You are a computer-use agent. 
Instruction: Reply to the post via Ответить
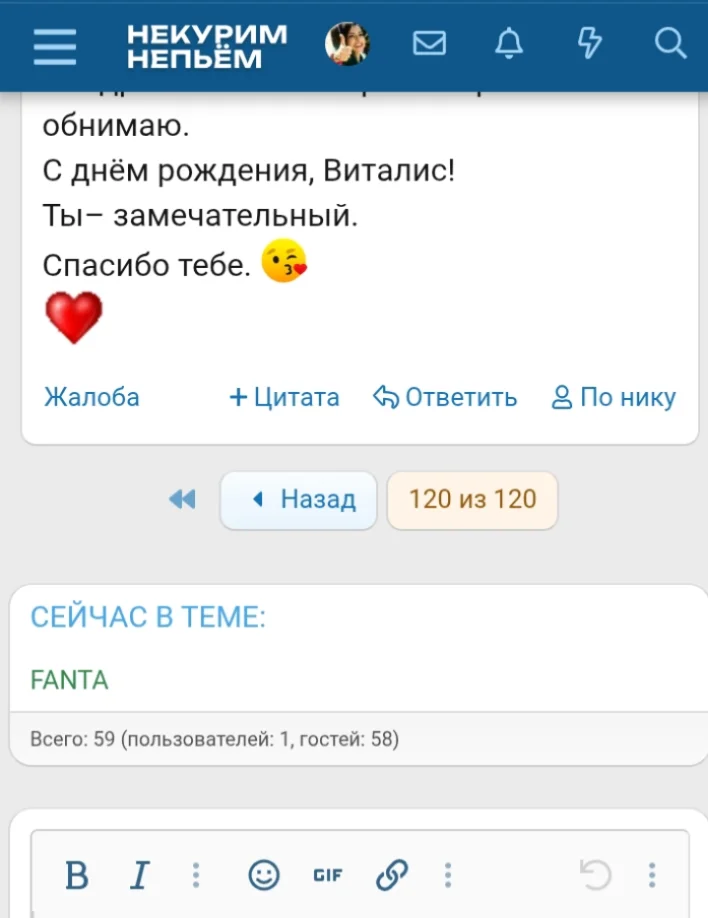[447, 397]
